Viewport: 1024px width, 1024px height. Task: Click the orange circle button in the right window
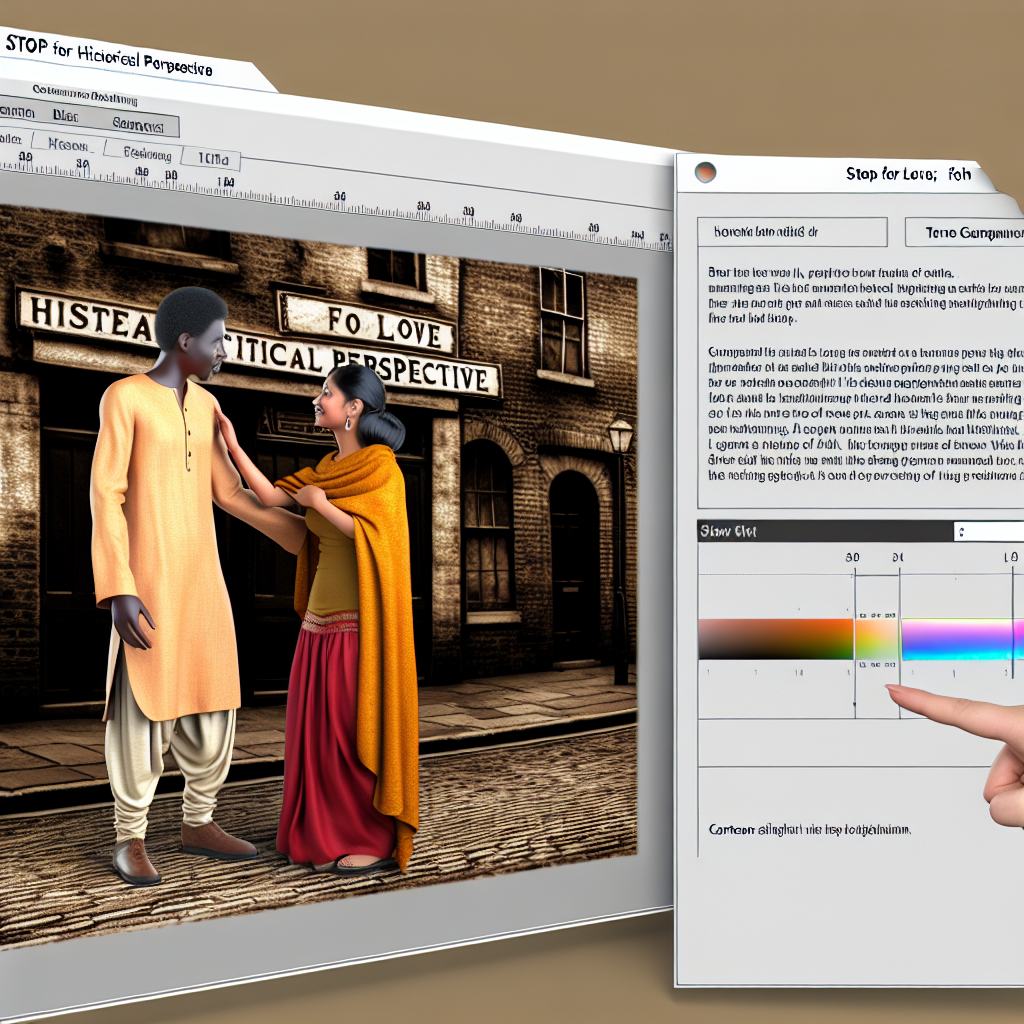[705, 172]
